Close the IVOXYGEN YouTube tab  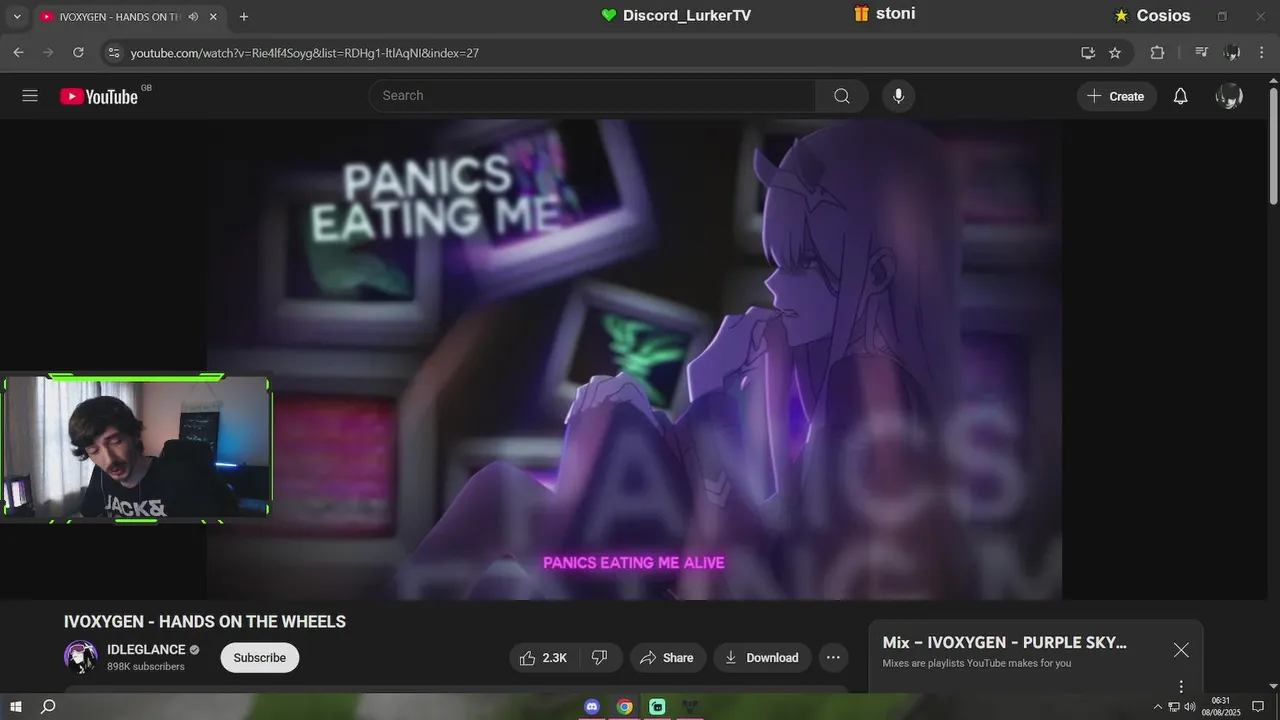click(x=213, y=17)
